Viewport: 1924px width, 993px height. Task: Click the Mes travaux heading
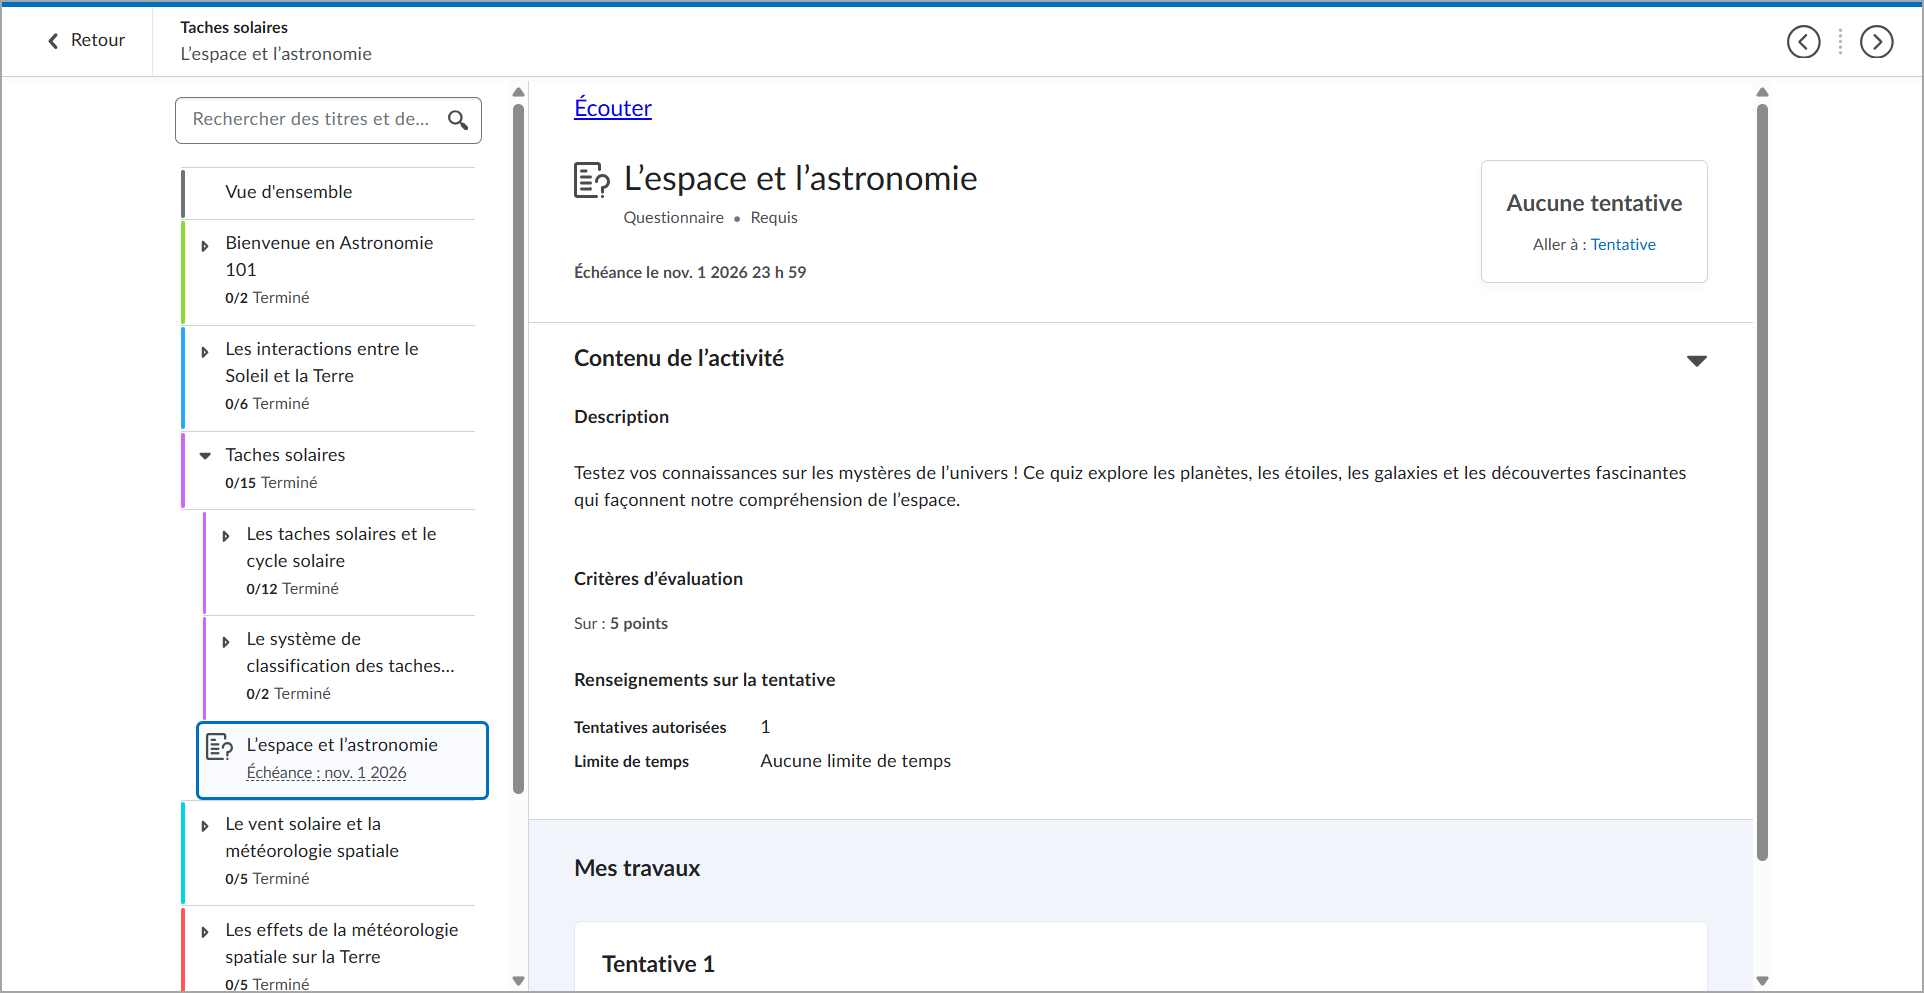637,868
